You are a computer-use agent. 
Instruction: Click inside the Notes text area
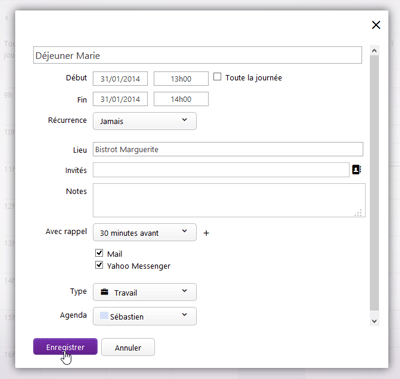click(229, 200)
